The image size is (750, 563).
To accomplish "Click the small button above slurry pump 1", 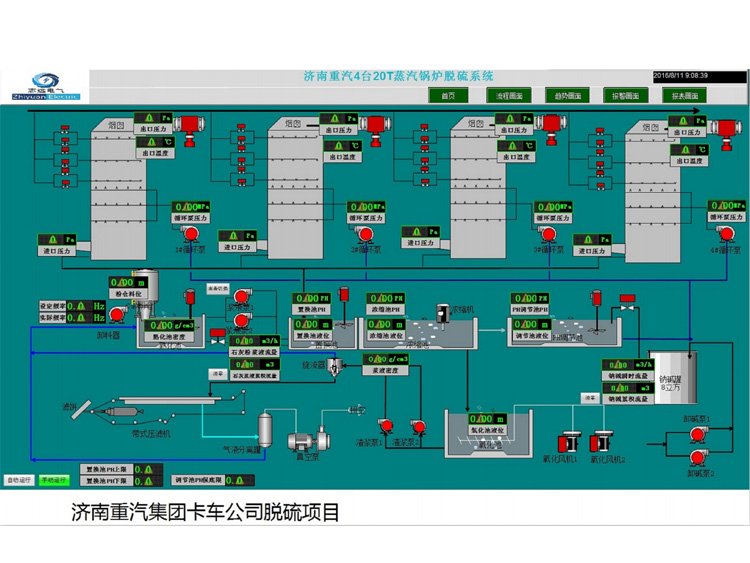I will pos(218,289).
